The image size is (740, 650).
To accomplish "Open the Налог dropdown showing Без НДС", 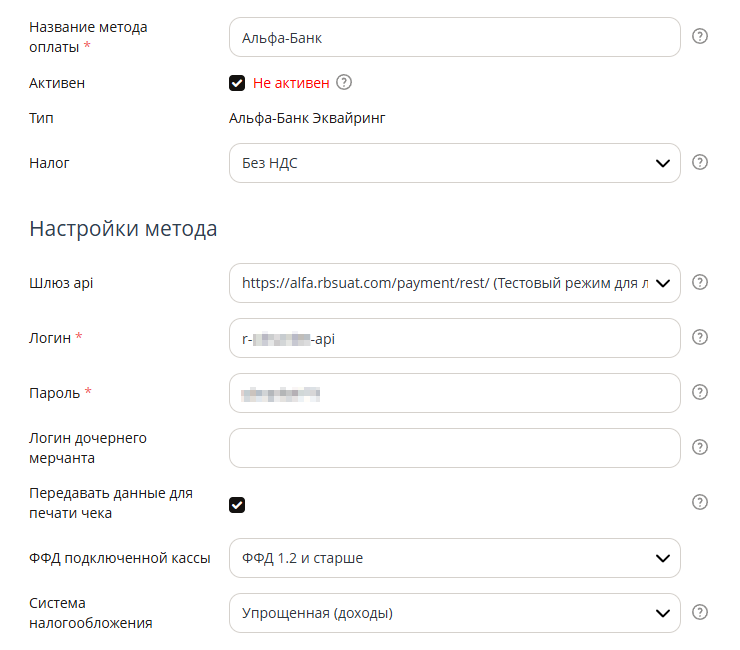I will 454,163.
